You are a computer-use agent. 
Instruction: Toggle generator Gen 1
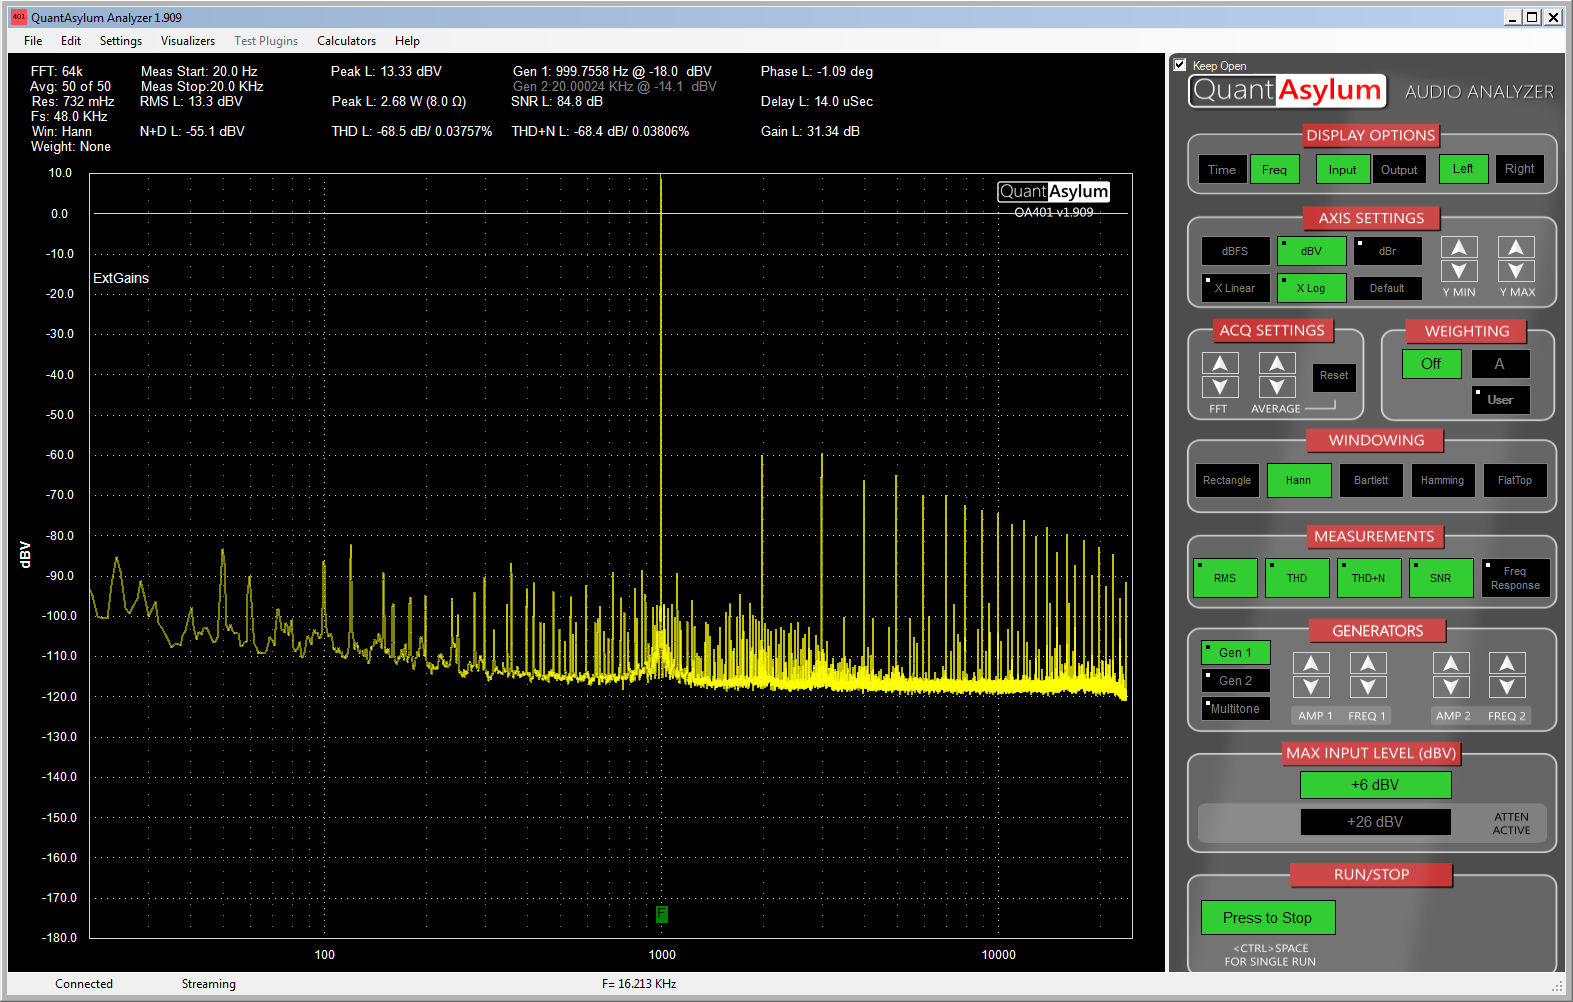click(1235, 653)
